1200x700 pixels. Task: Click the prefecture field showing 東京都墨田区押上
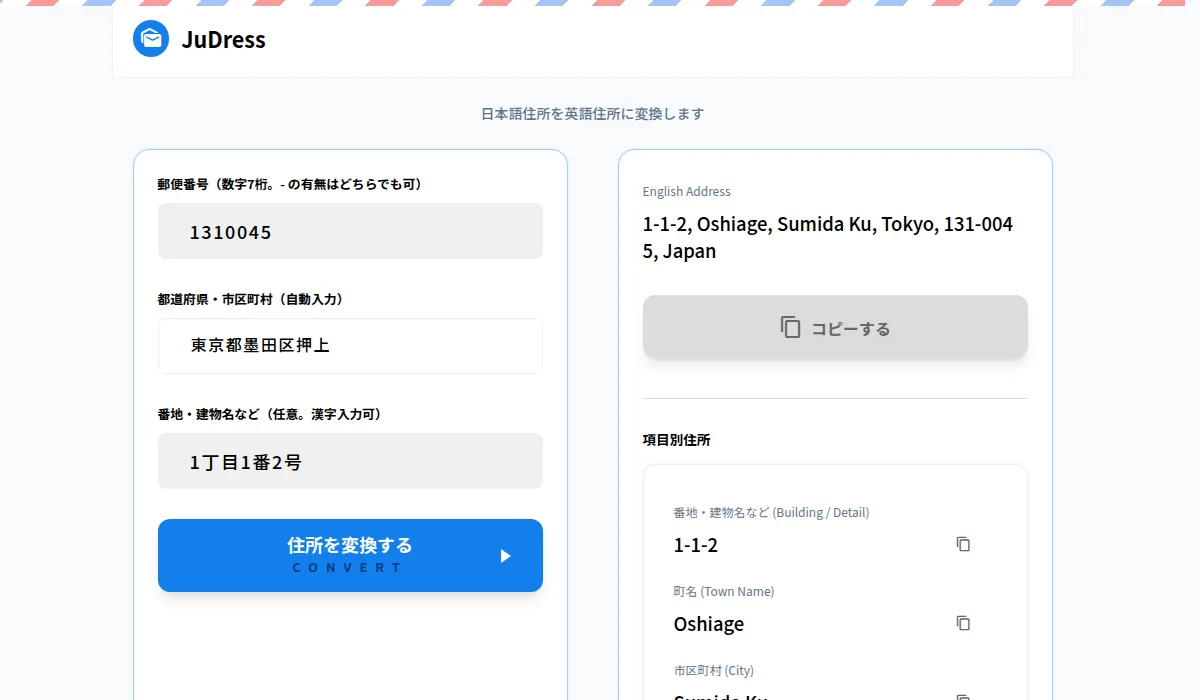coord(350,346)
